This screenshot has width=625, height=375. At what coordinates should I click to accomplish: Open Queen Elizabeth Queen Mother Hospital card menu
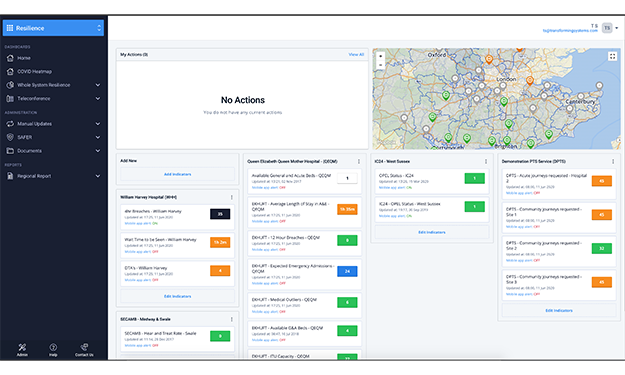(359, 161)
